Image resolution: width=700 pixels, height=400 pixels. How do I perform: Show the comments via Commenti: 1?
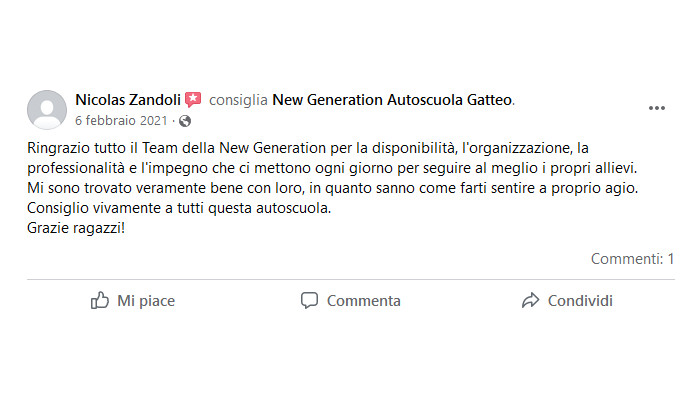coord(633,258)
